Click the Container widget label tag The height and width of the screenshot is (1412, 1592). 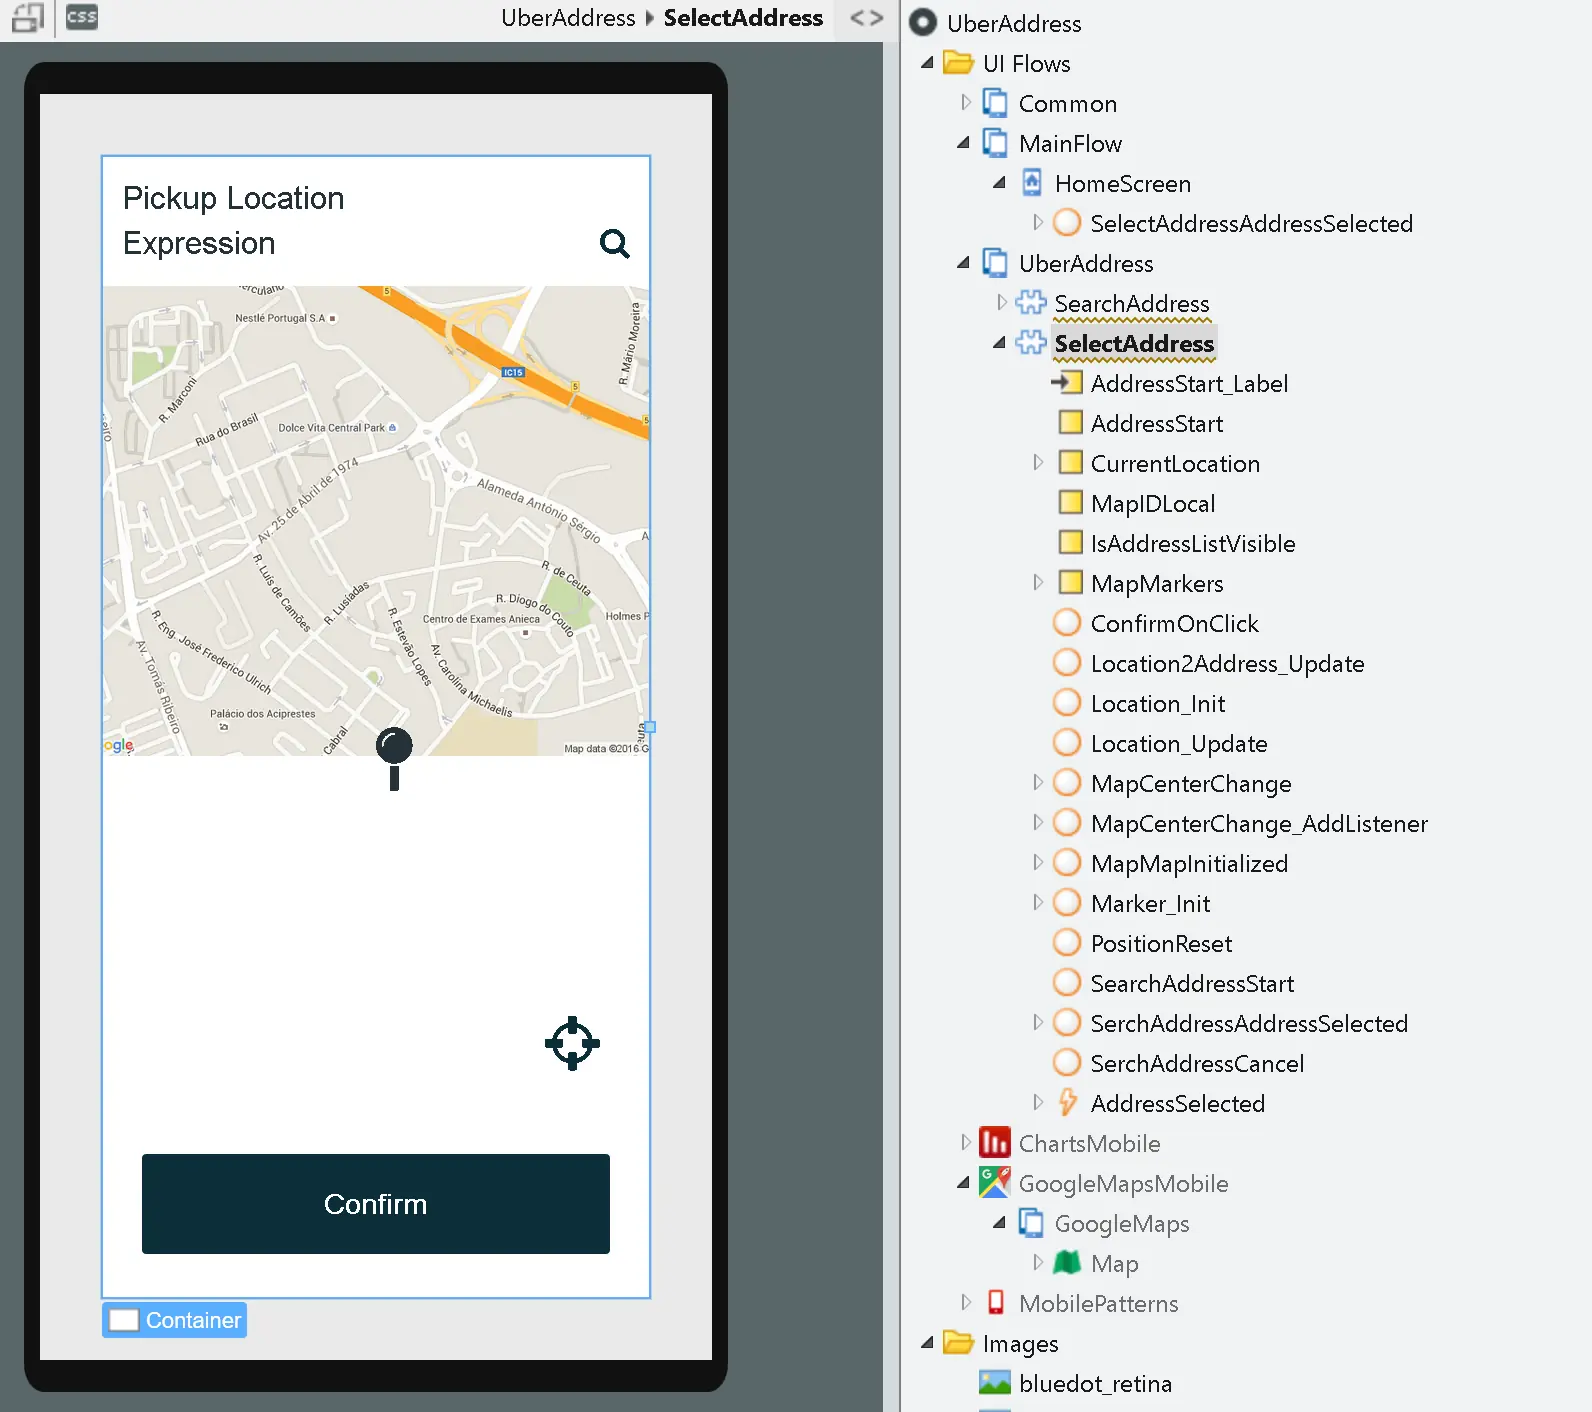175,1320
